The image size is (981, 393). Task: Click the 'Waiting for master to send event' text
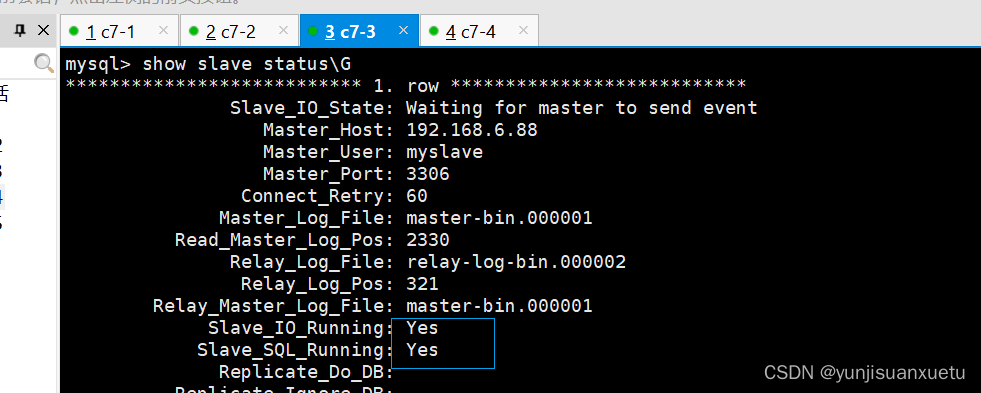click(x=582, y=108)
